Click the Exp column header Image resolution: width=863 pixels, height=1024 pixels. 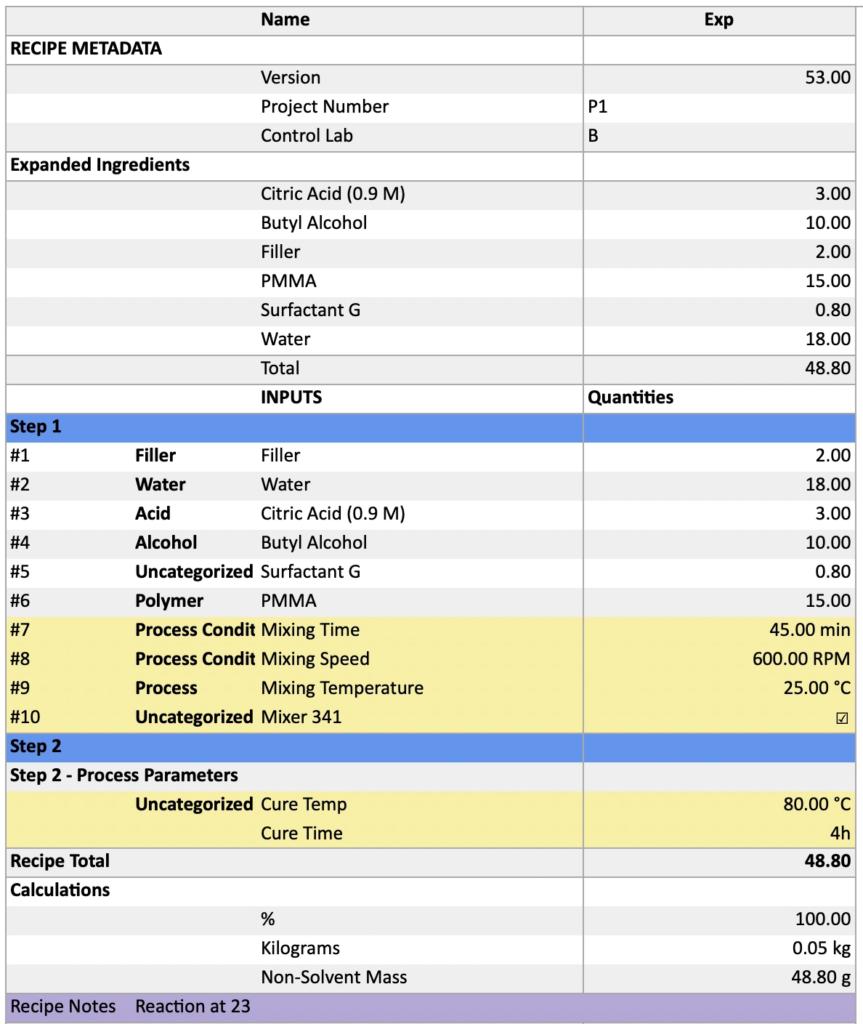click(x=718, y=20)
